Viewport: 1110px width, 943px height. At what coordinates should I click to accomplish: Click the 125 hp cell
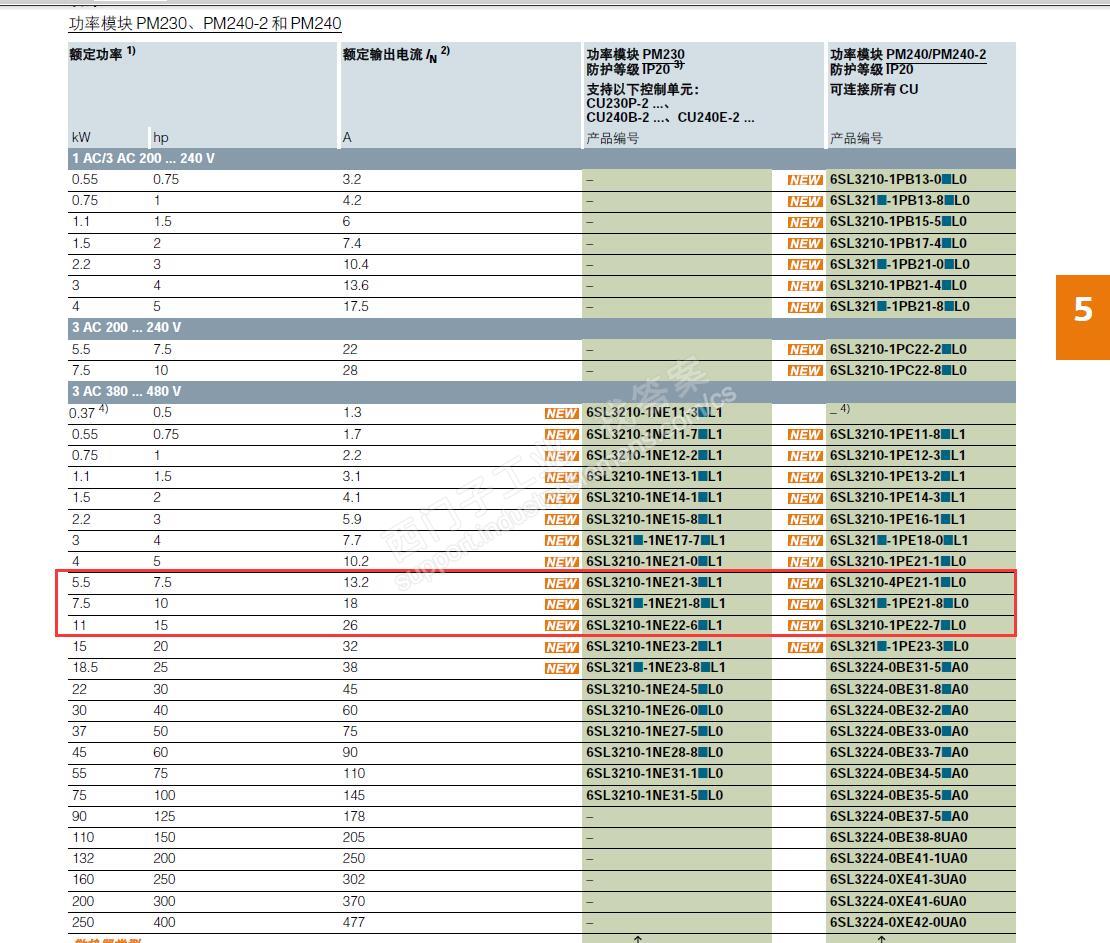[x=164, y=816]
